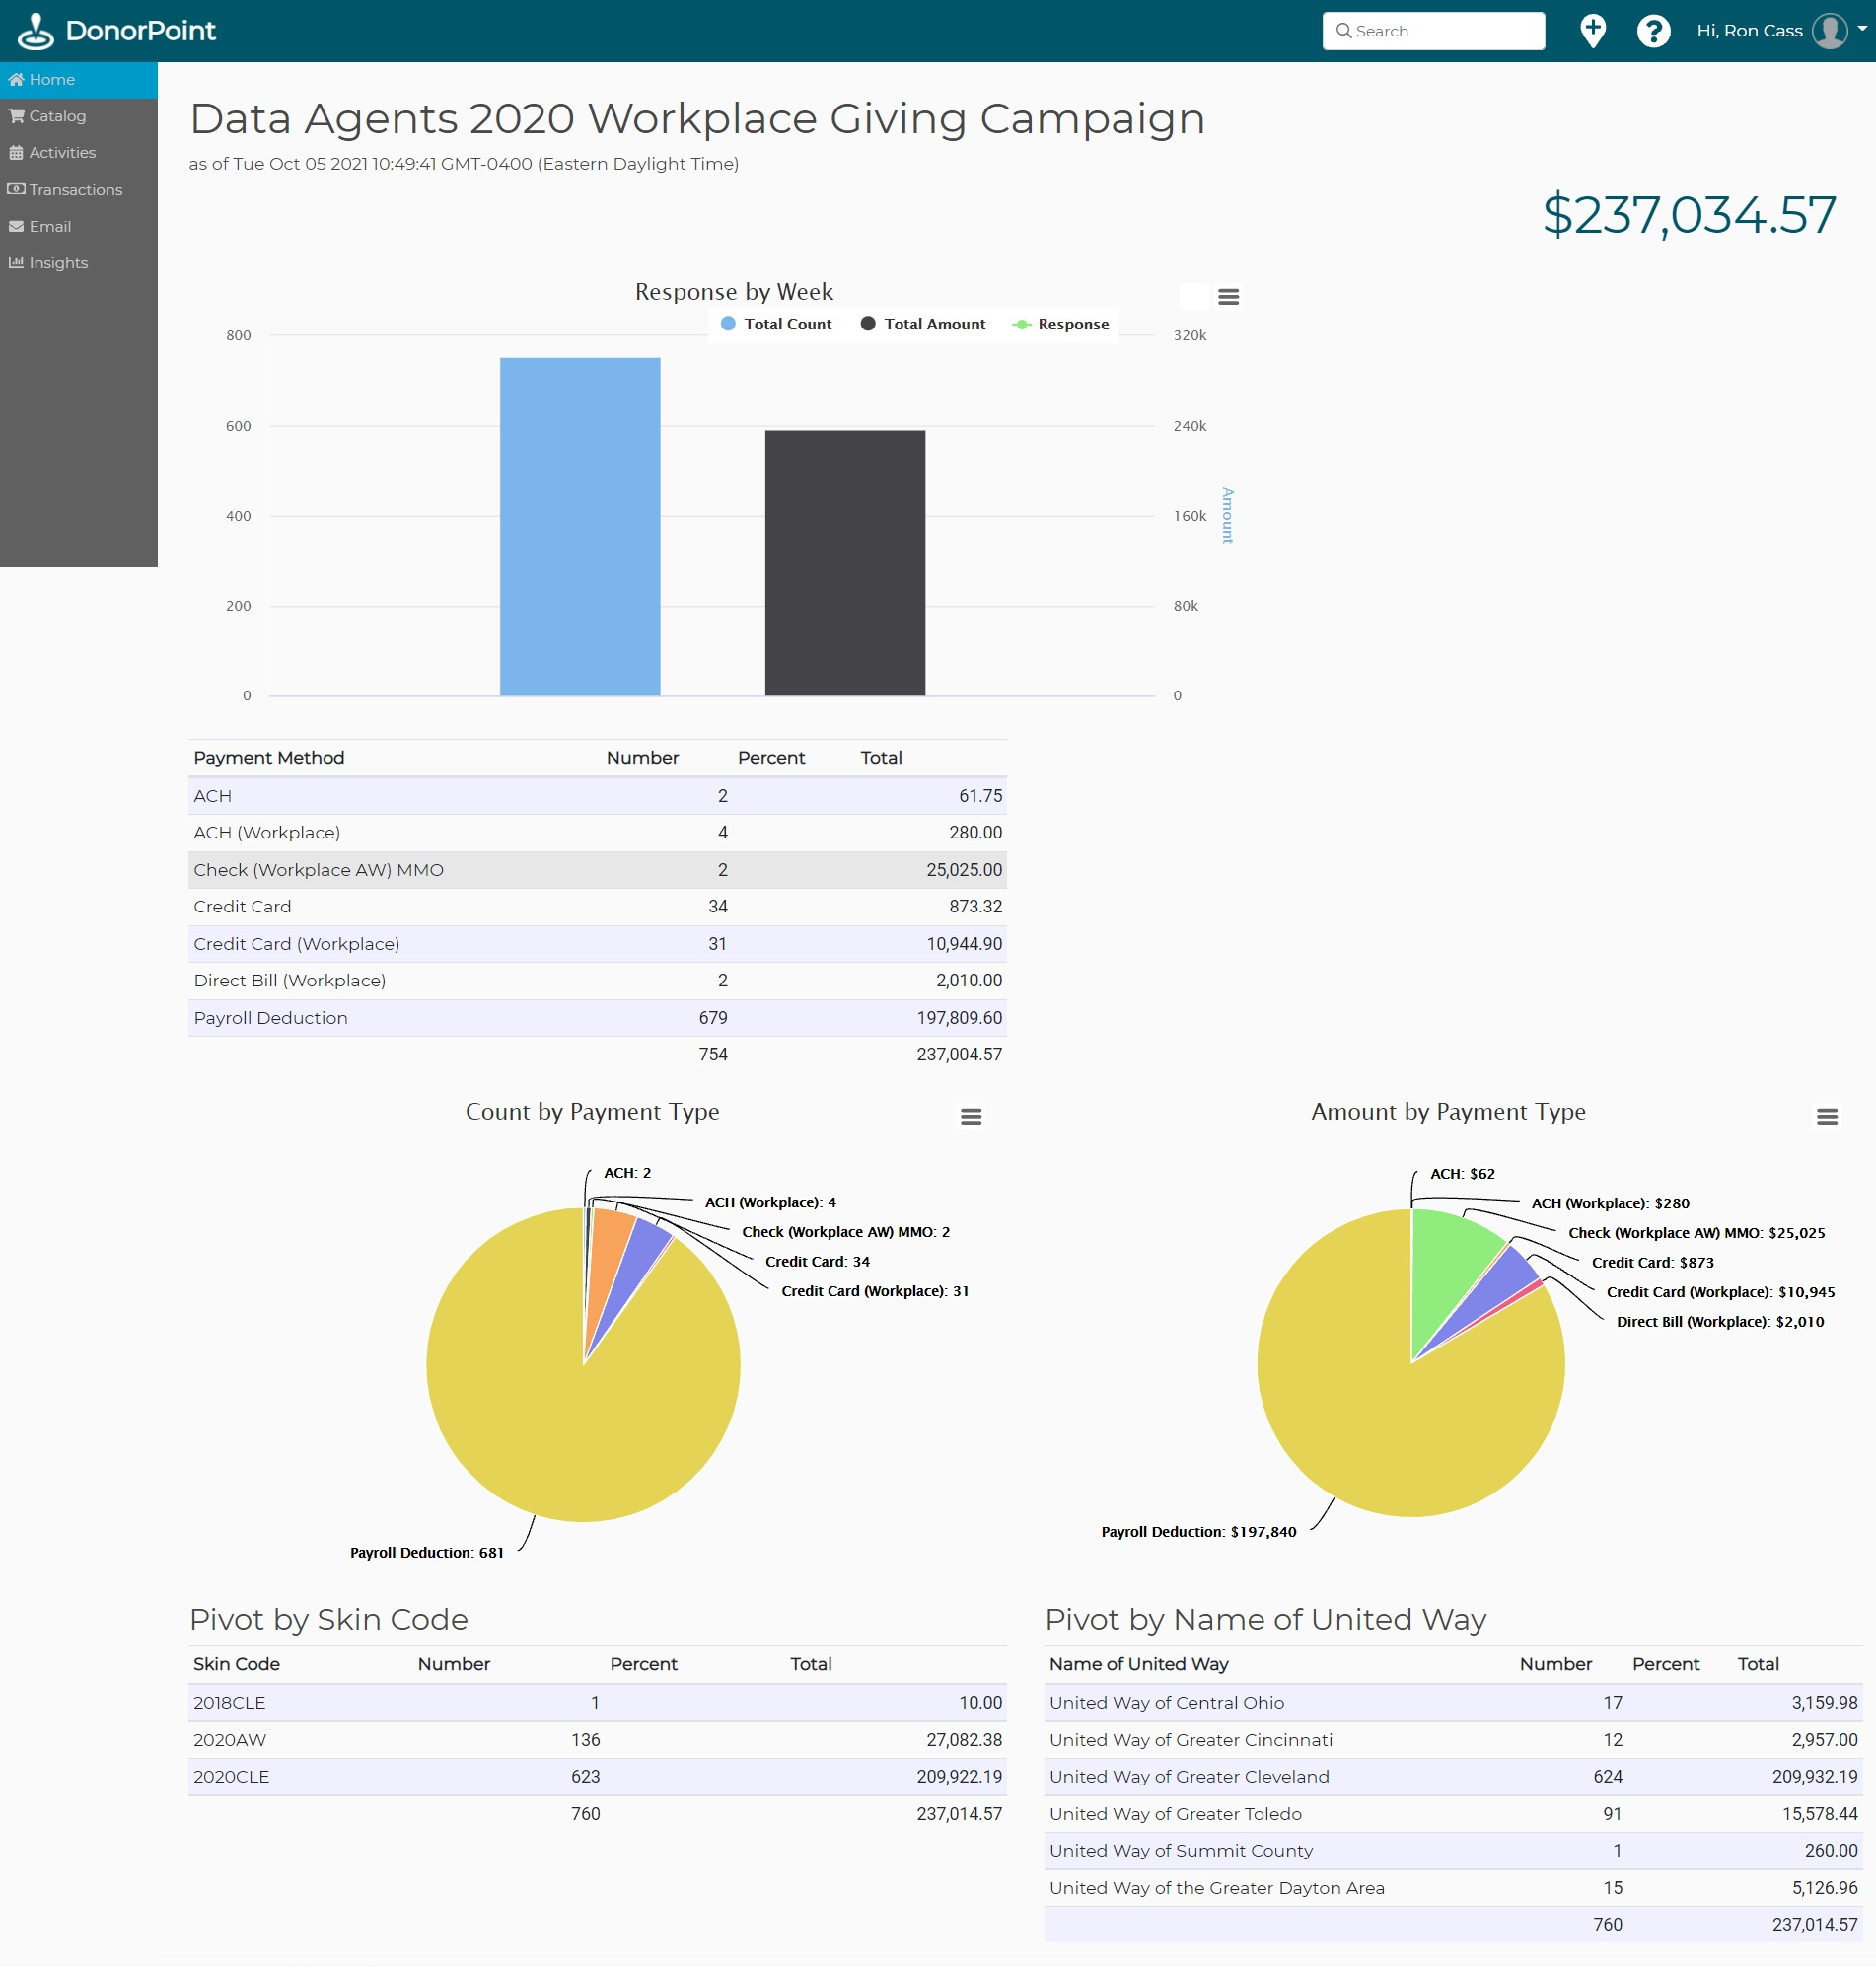Open the Activities sidebar item
This screenshot has width=1876, height=1967.
62,153
